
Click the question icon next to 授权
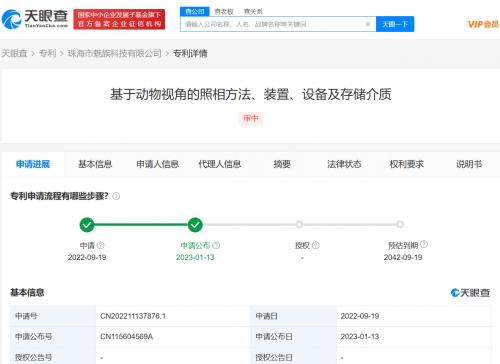[316, 245]
